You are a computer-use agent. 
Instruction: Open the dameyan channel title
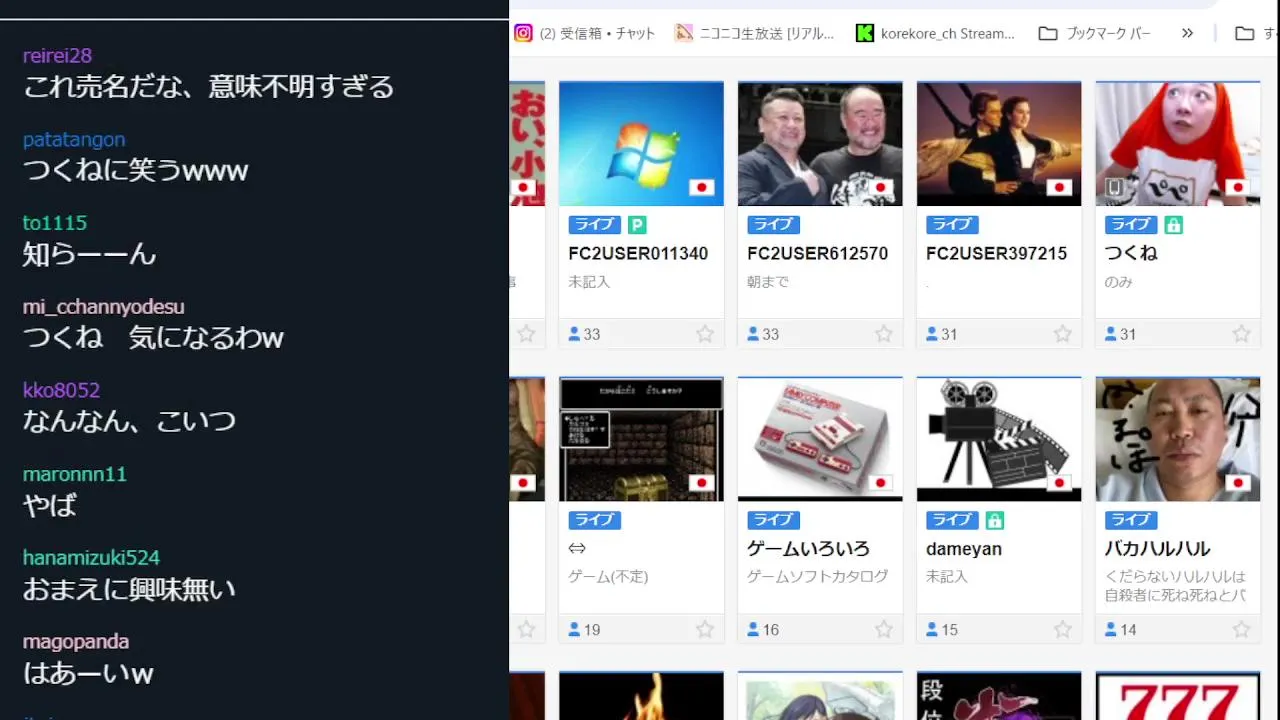964,549
